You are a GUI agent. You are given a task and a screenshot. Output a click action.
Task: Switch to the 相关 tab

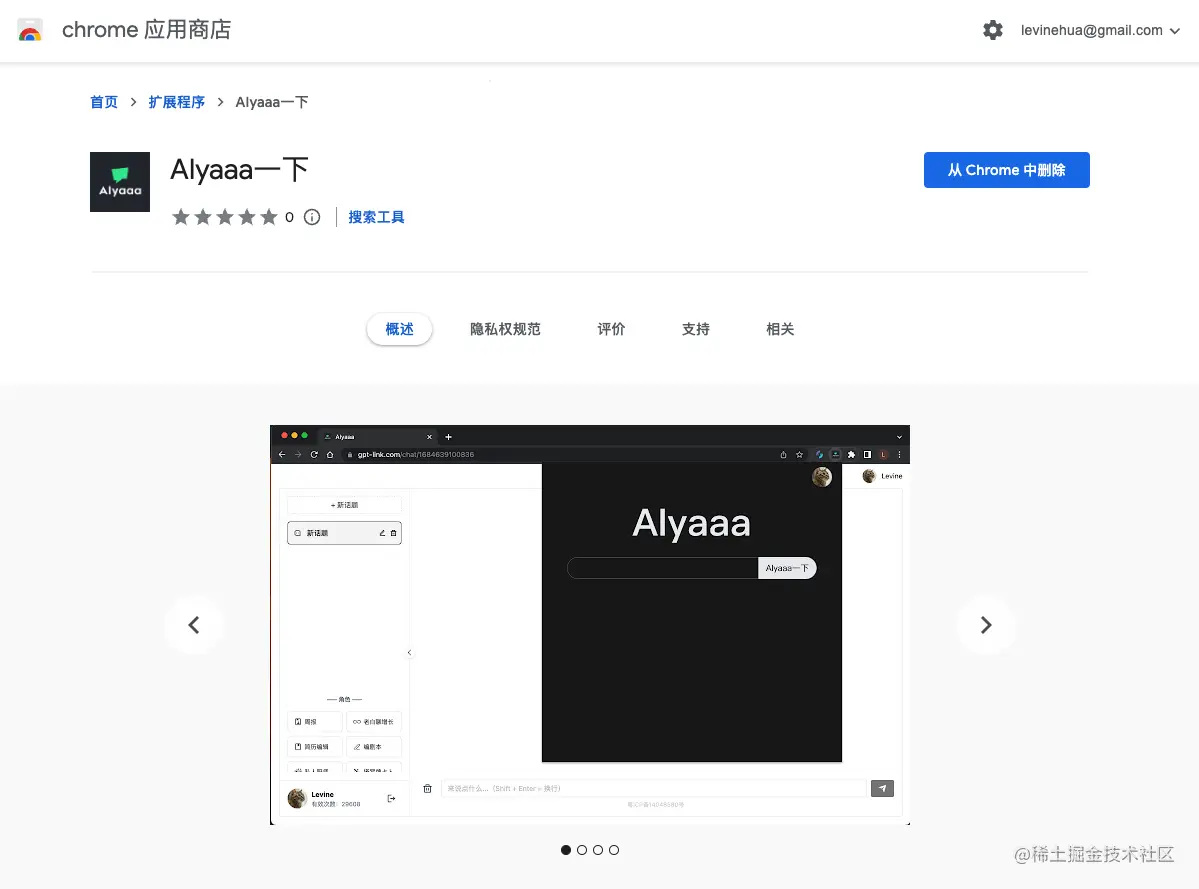pyautogui.click(x=780, y=329)
